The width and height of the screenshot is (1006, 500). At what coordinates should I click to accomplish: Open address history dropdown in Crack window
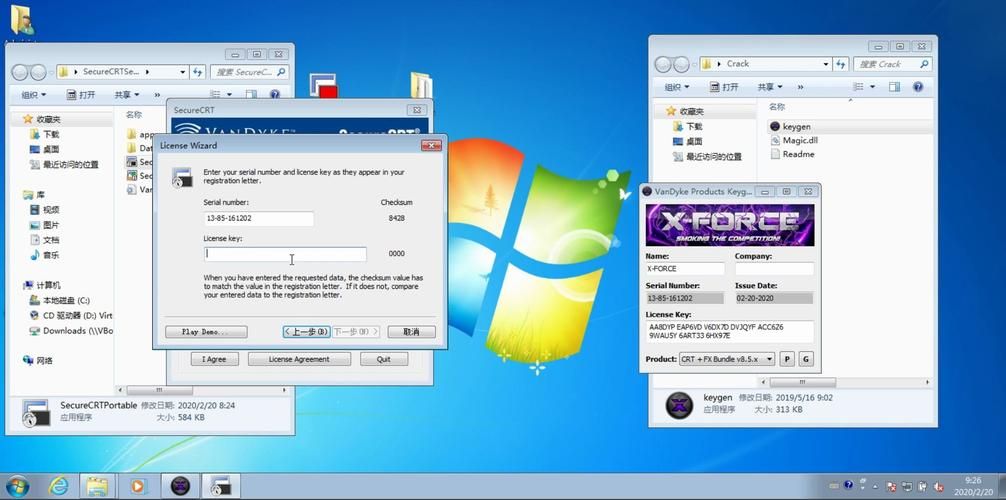(x=826, y=64)
